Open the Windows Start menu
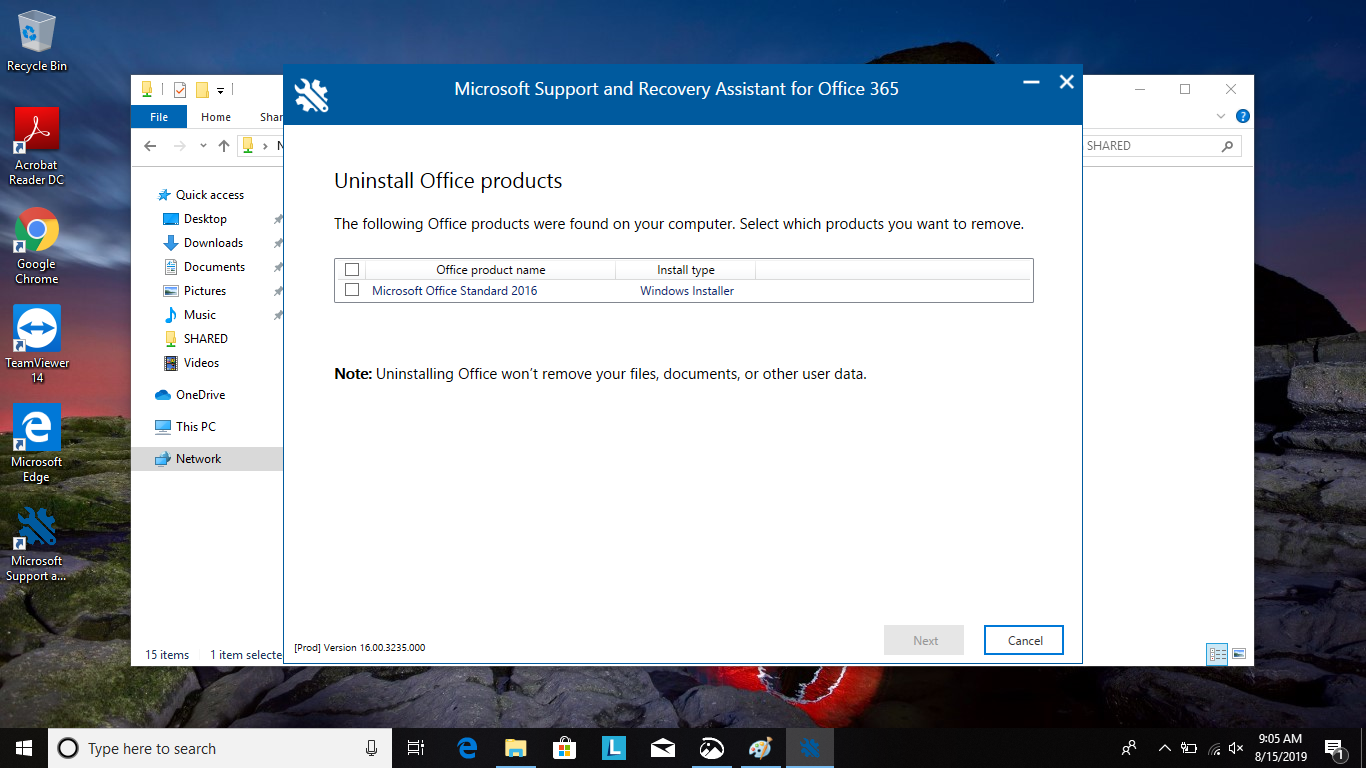Screen dimensions: 1366x768 (x=24, y=748)
